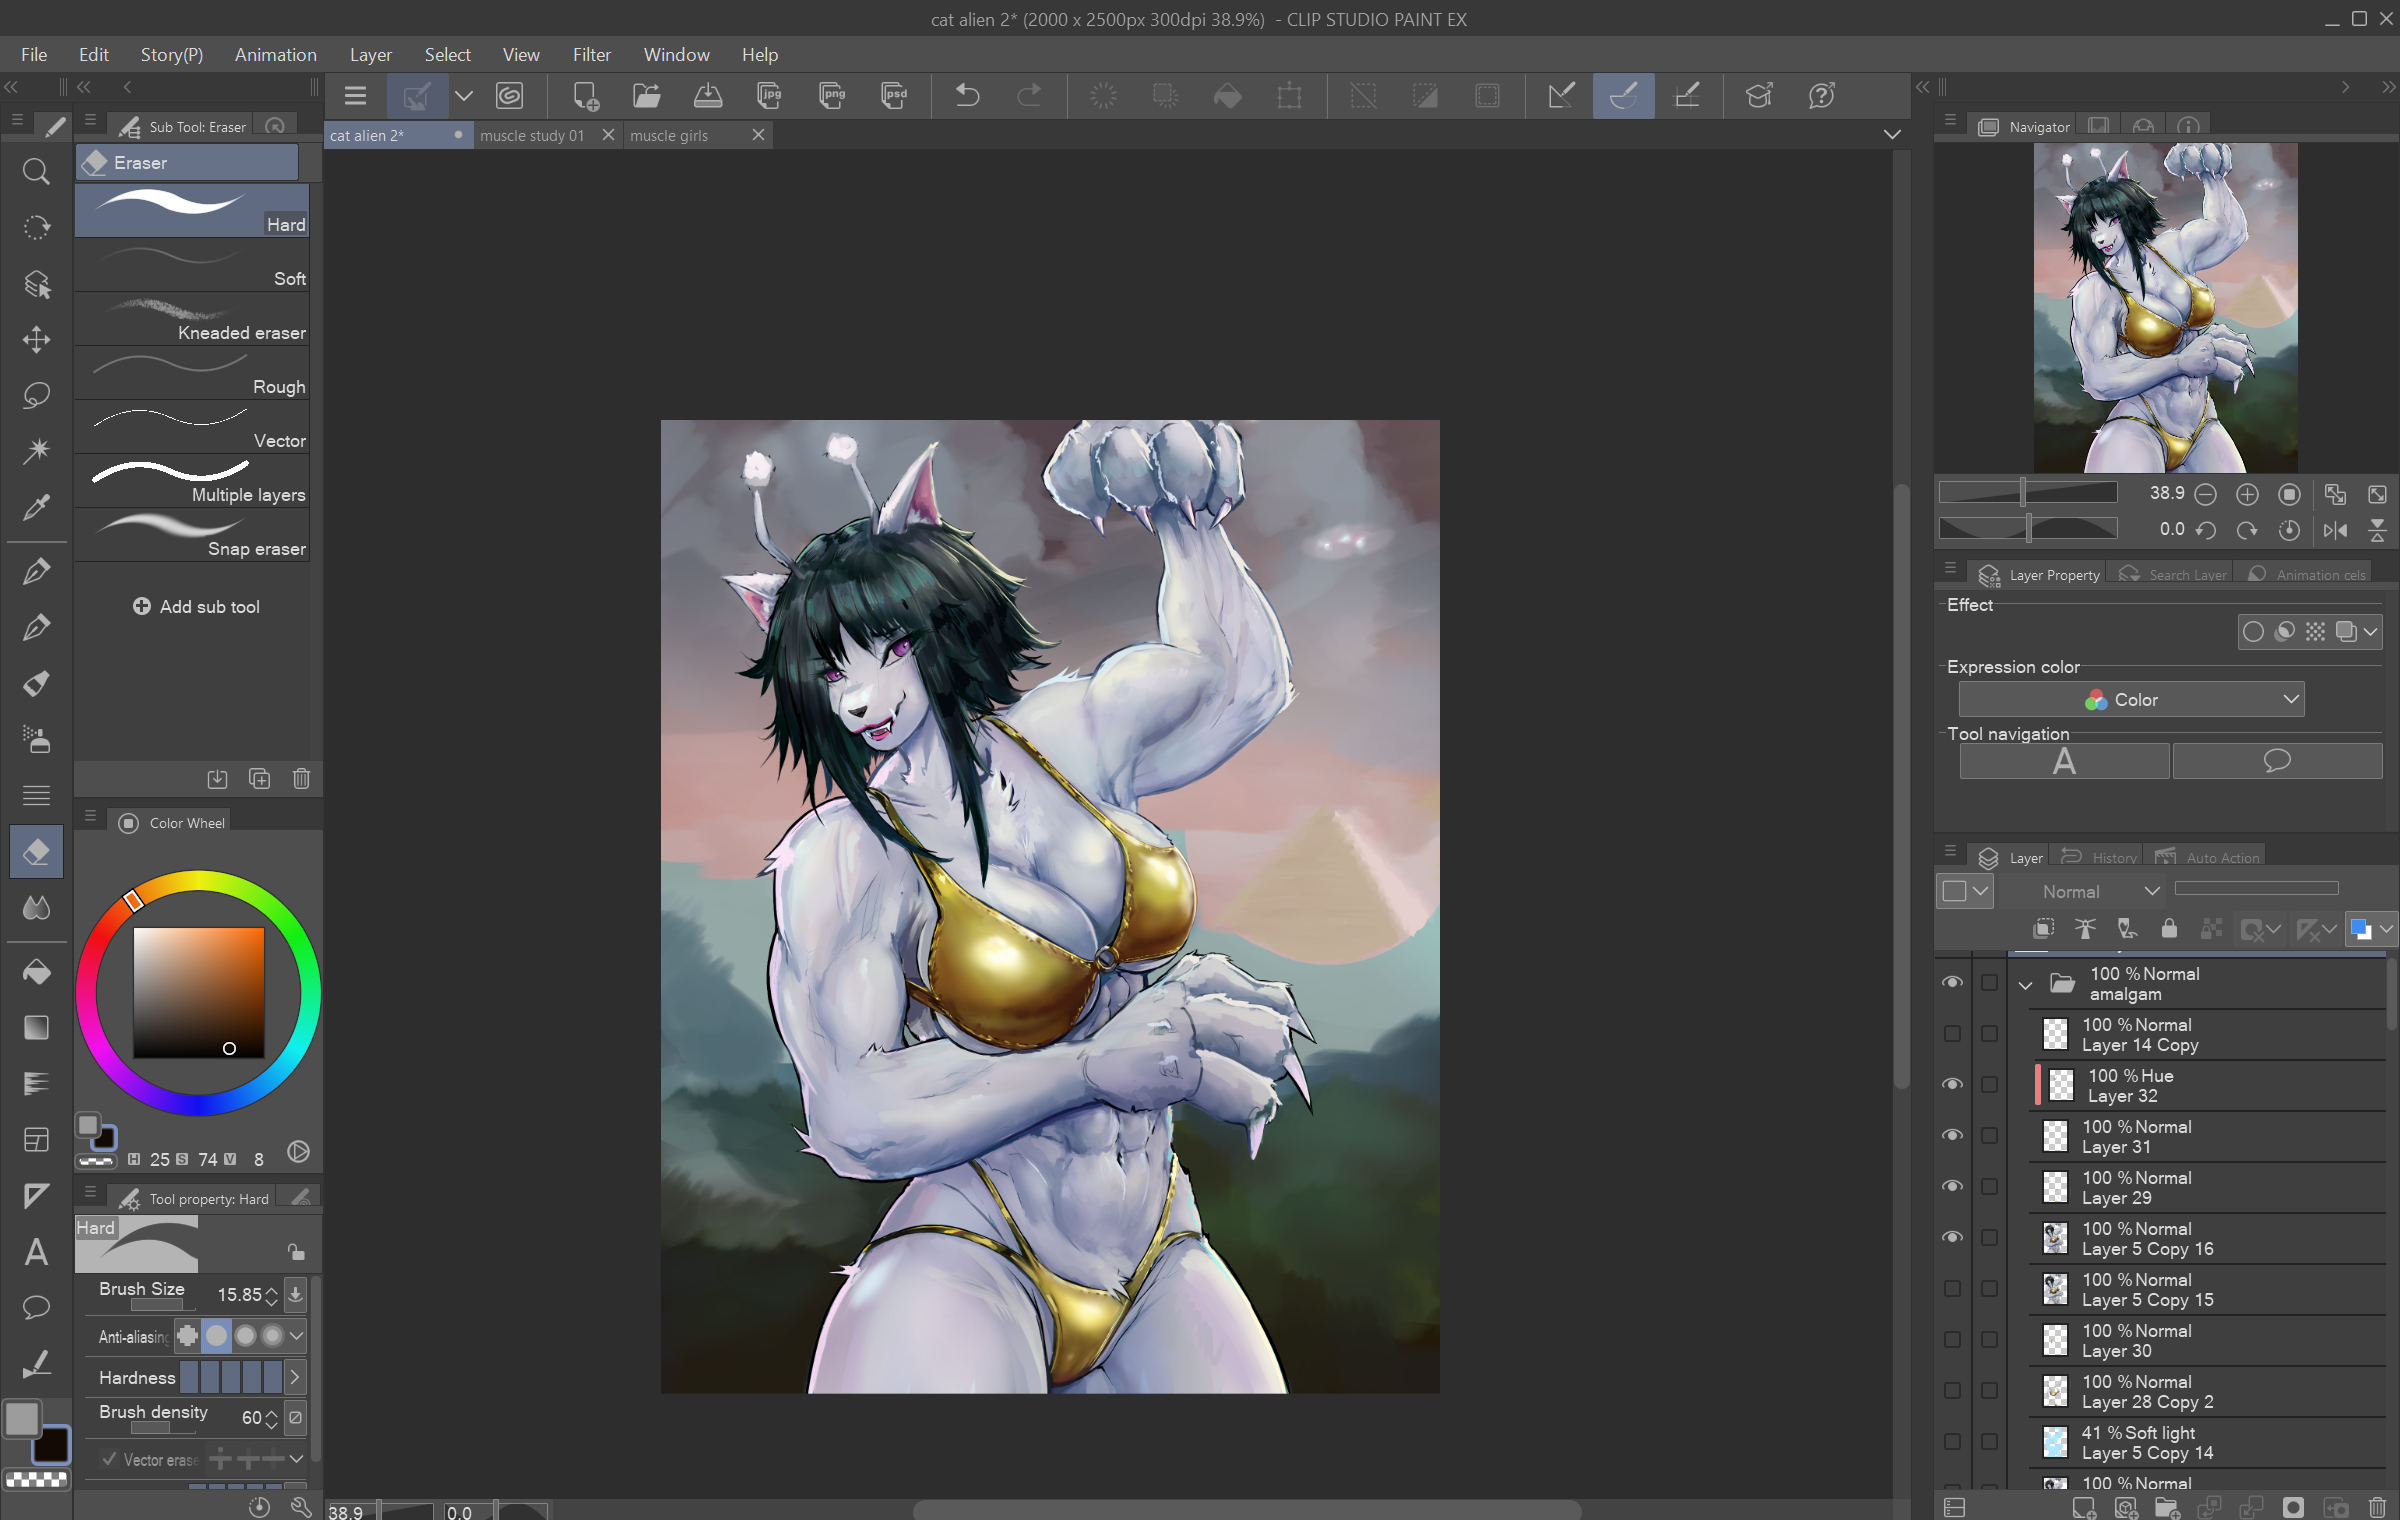This screenshot has width=2400, height=1520.
Task: Click the Redo arrow in command bar
Action: (x=1029, y=96)
